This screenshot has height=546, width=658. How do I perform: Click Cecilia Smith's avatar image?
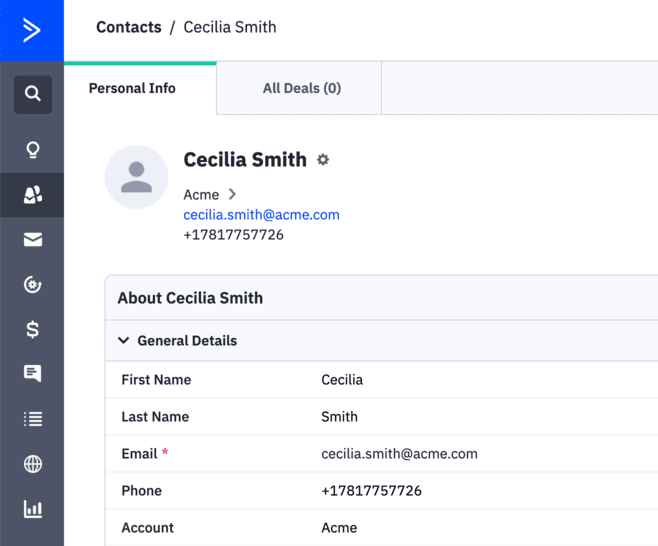pyautogui.click(x=136, y=177)
